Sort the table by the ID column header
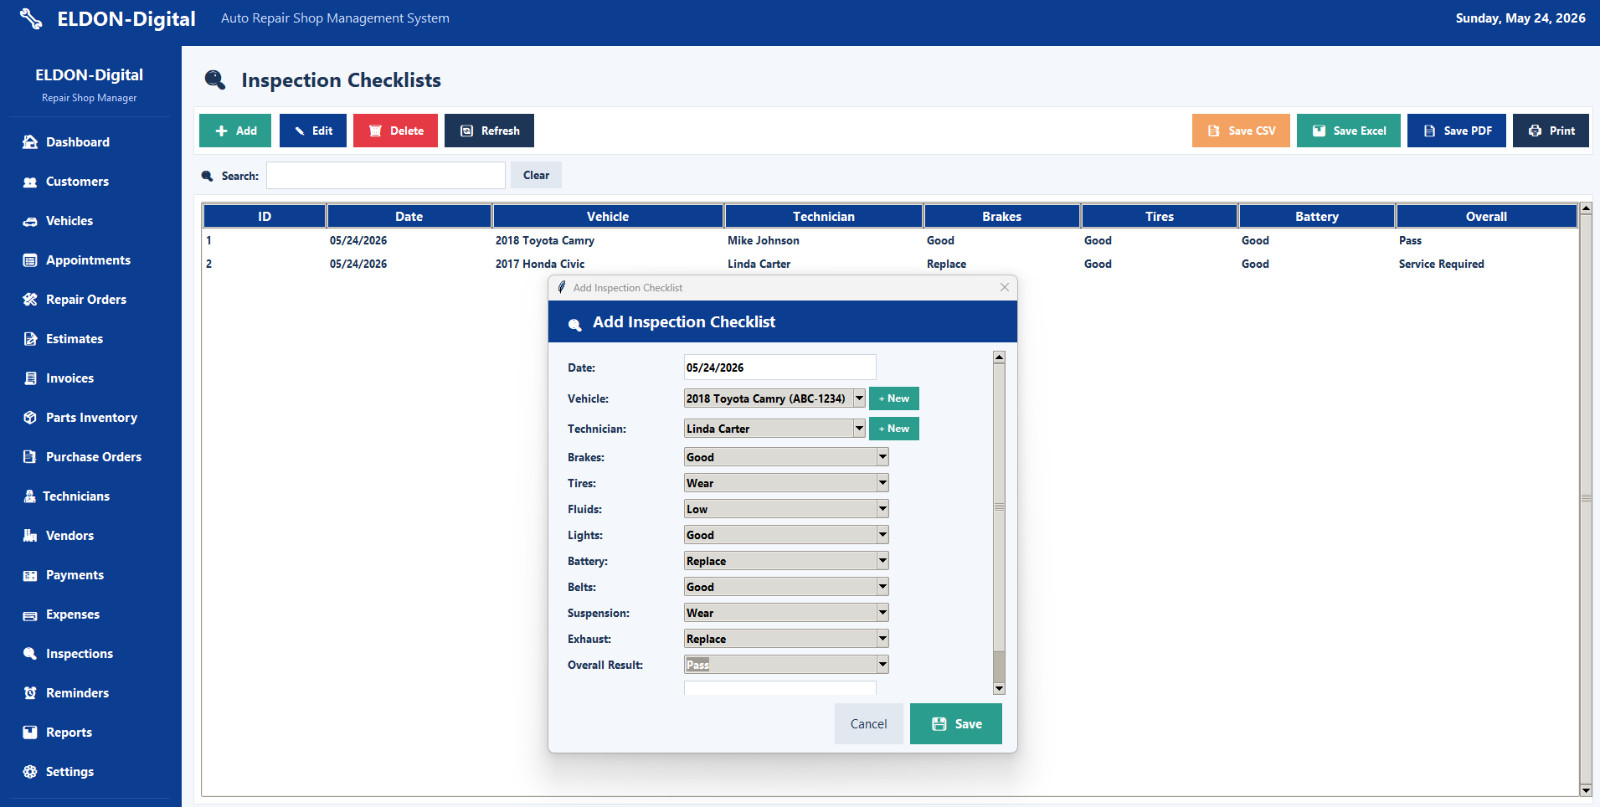1600x807 pixels. (x=264, y=216)
